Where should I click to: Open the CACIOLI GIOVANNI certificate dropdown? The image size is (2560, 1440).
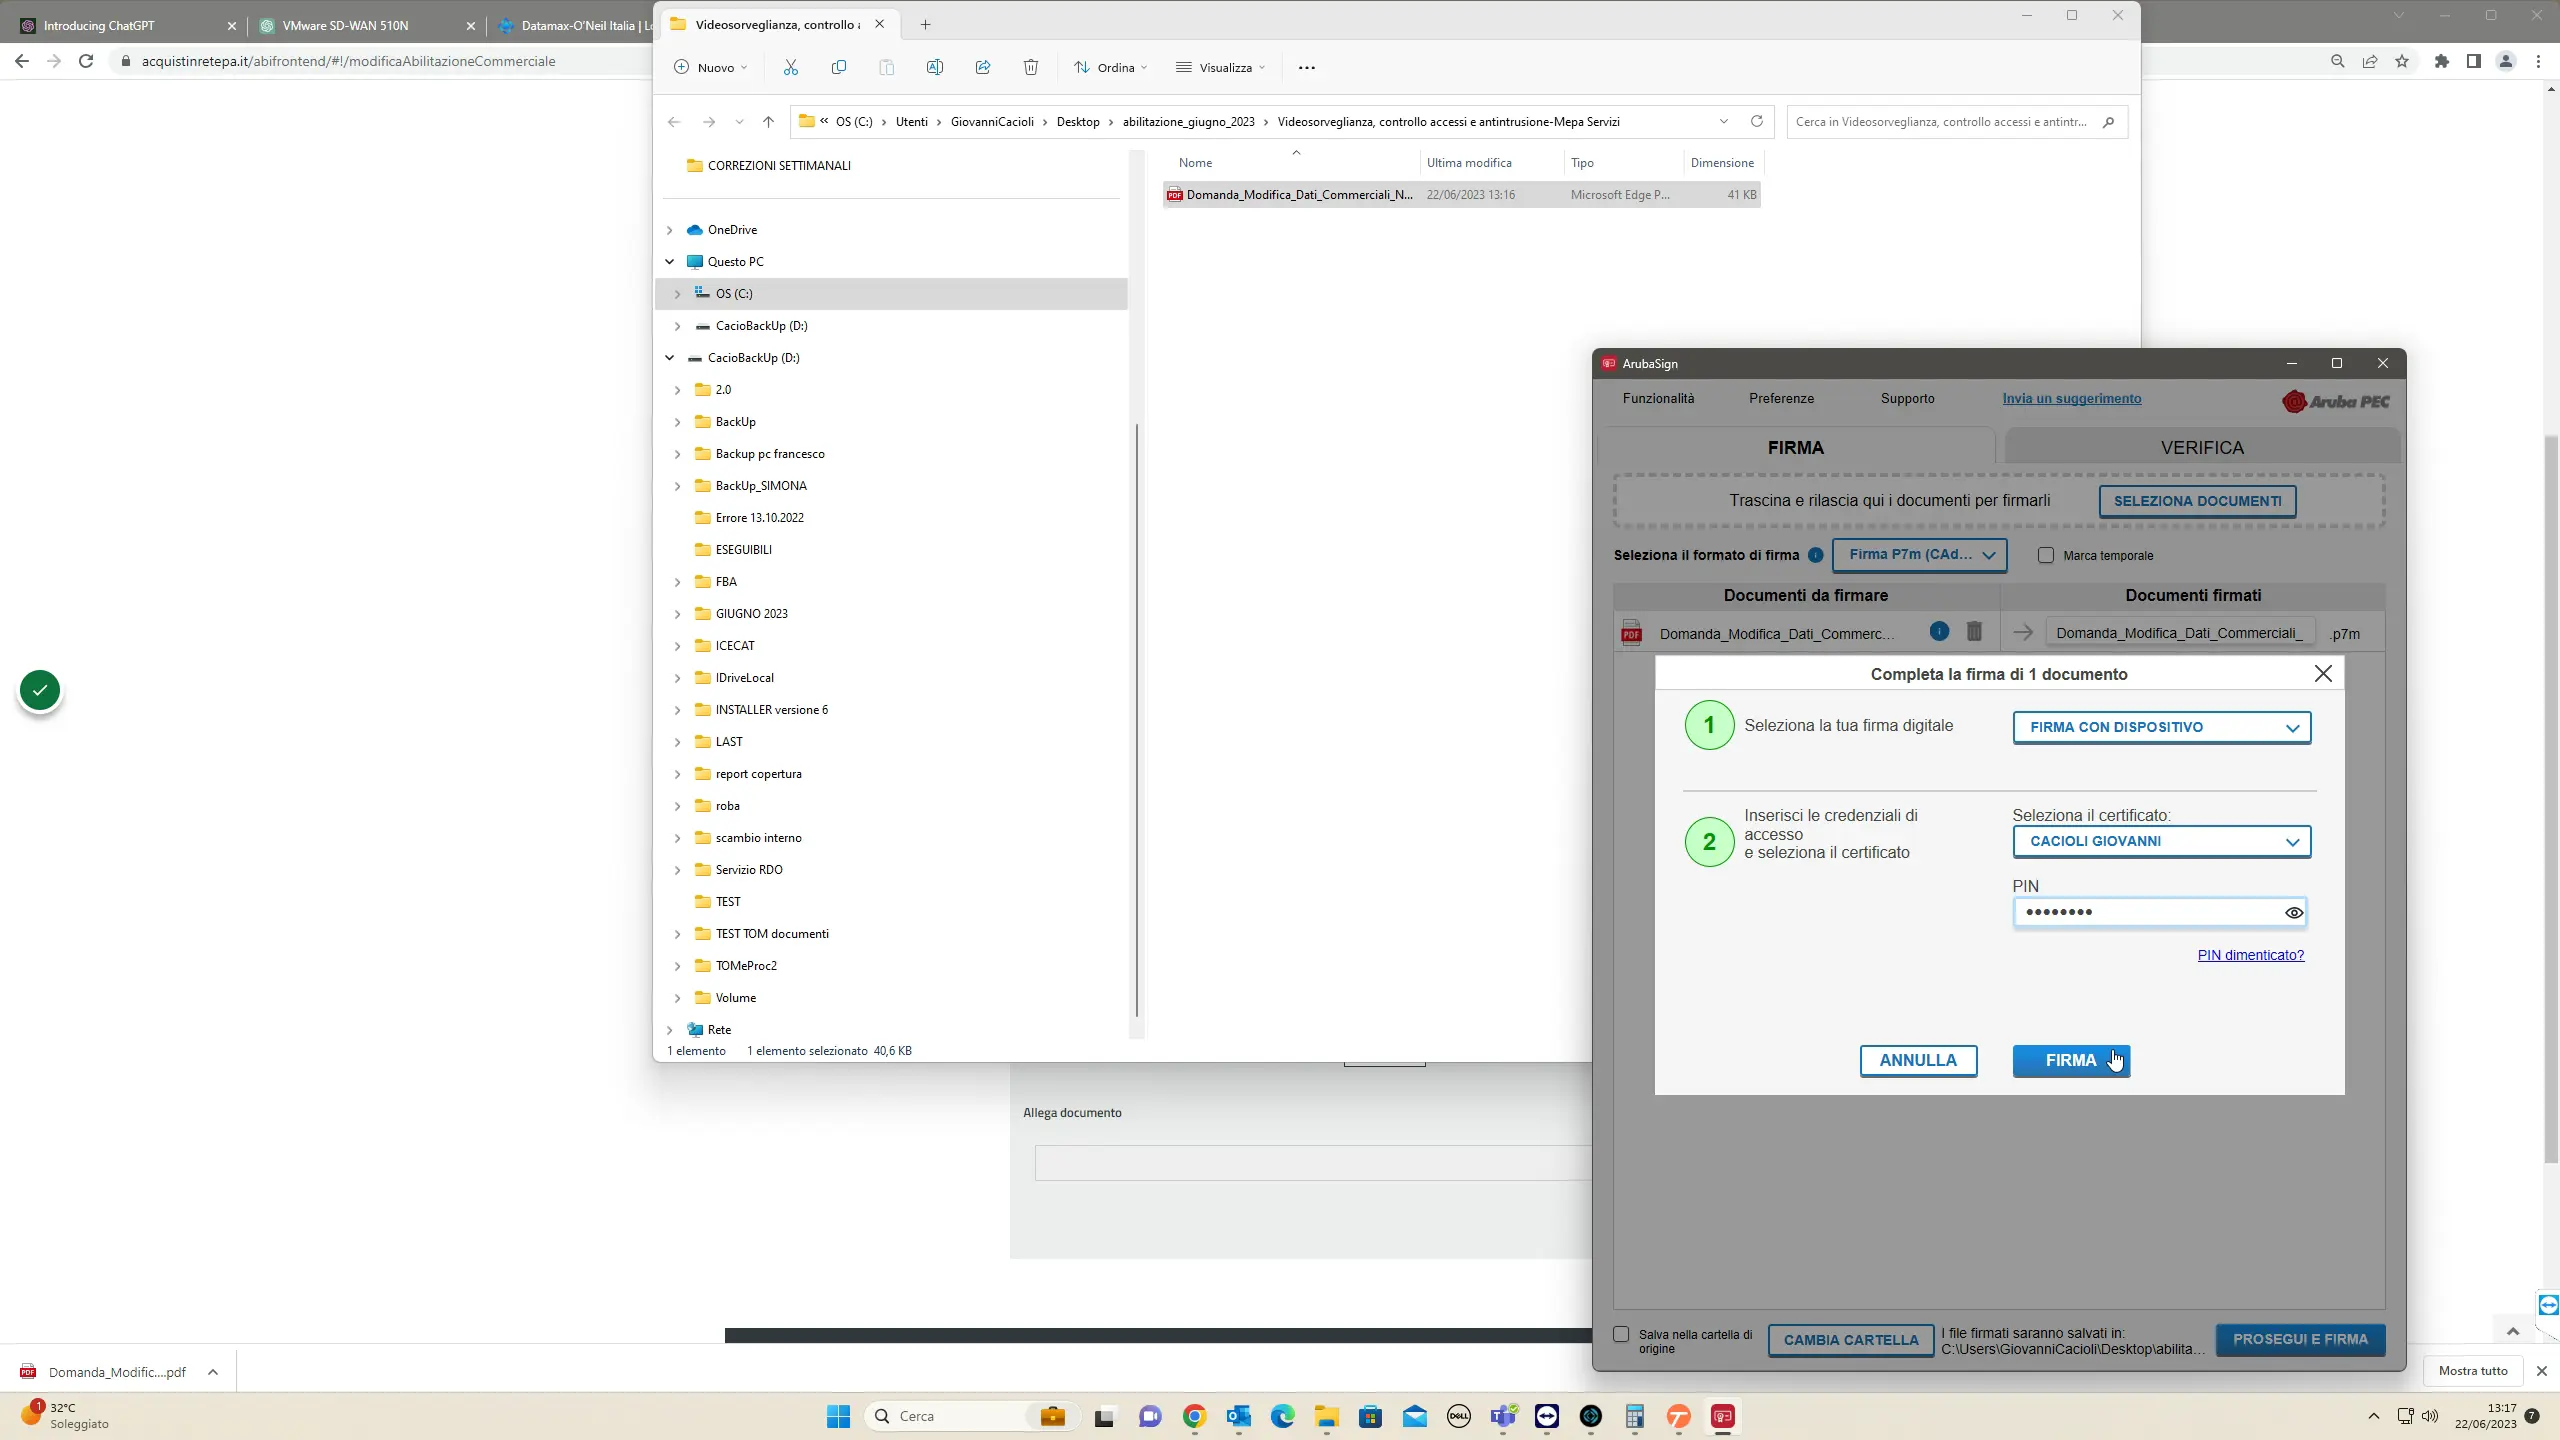(x=2161, y=841)
